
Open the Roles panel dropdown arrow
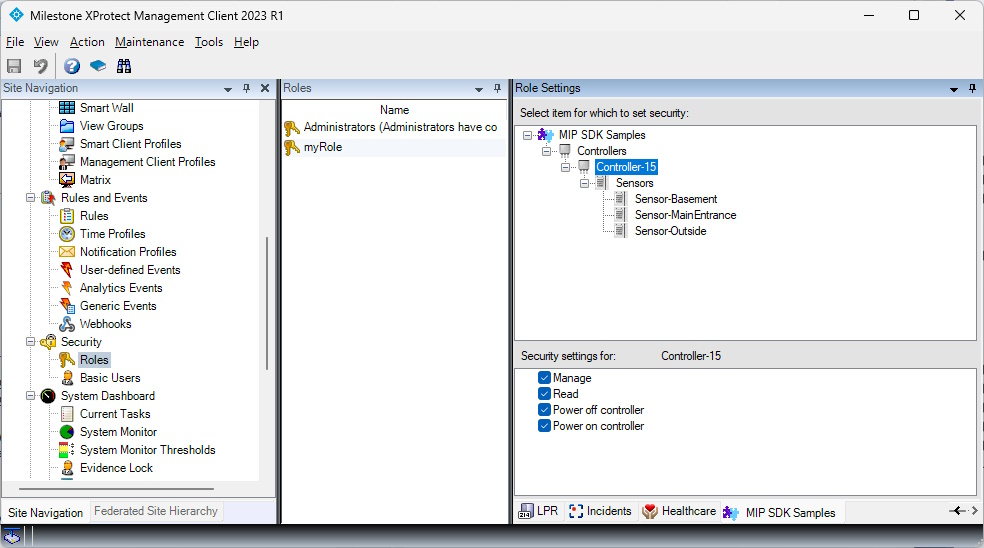click(x=479, y=89)
